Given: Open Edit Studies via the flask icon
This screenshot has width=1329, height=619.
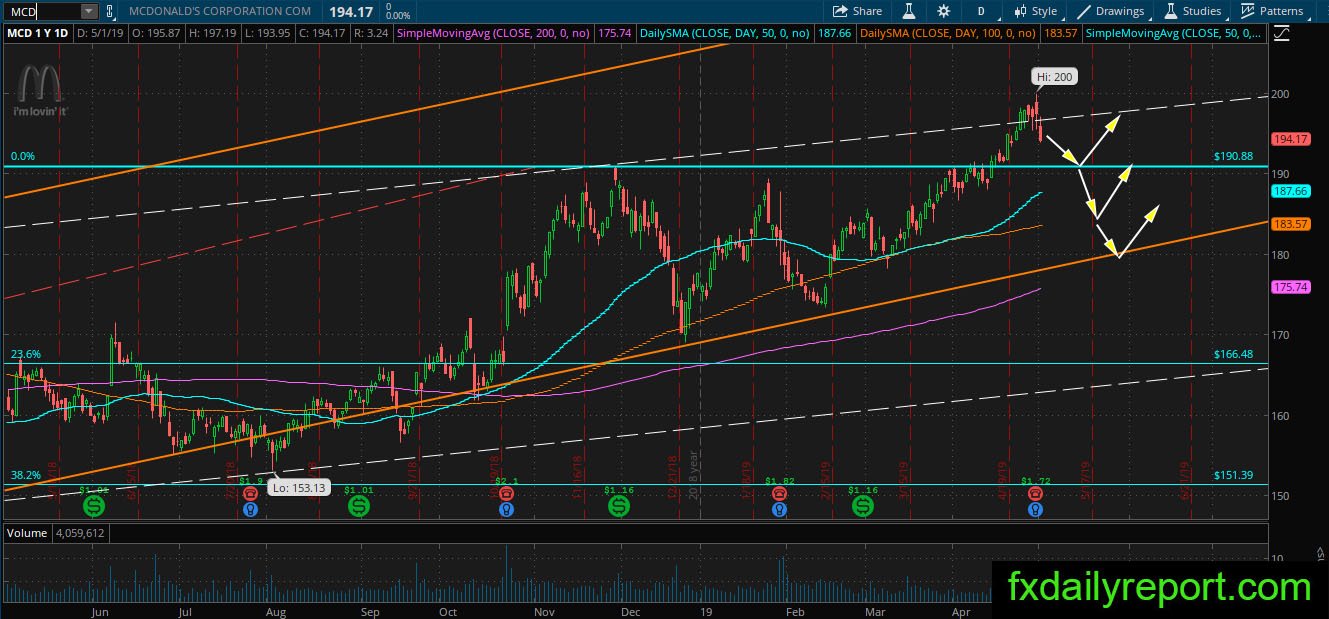Looking at the screenshot, I should (x=909, y=11).
